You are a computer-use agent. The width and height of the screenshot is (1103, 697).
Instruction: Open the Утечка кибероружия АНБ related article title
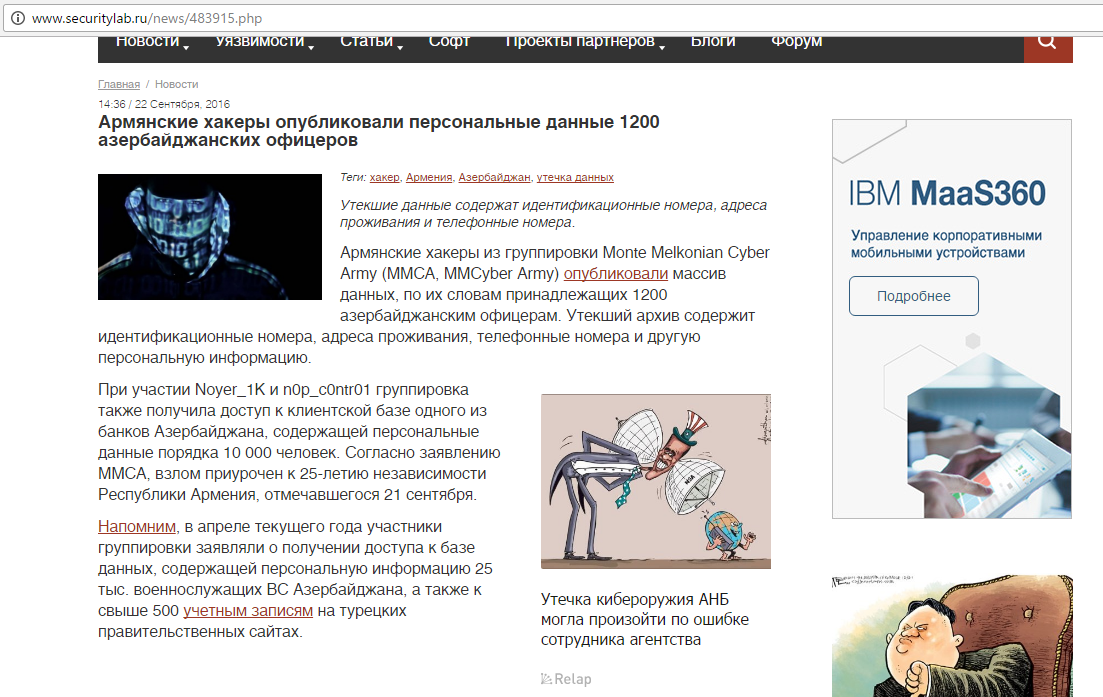point(644,620)
